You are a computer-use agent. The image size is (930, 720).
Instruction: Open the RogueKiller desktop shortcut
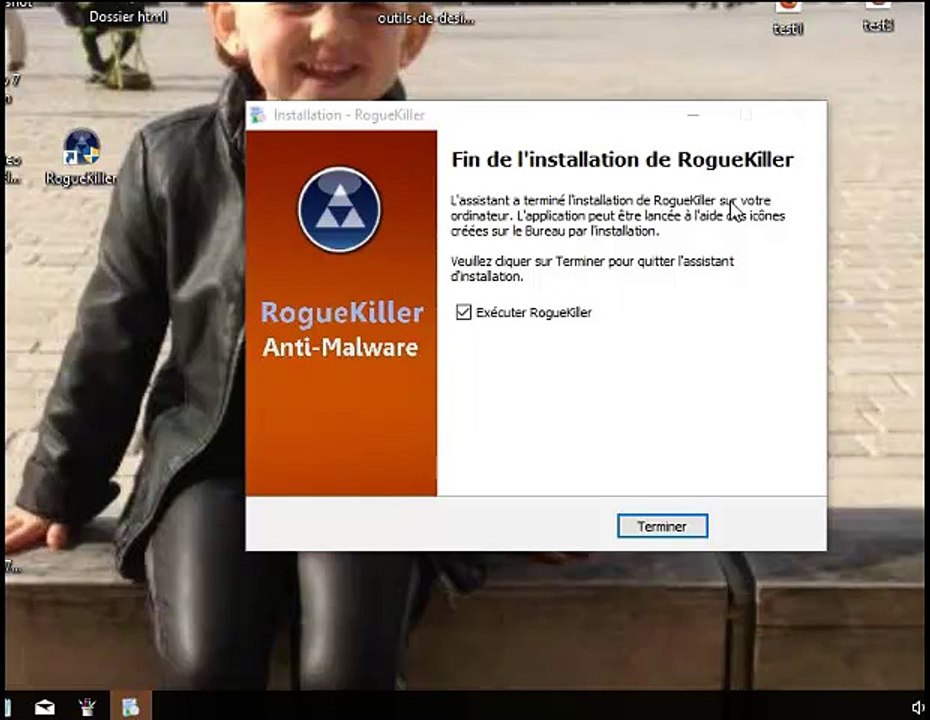click(81, 157)
